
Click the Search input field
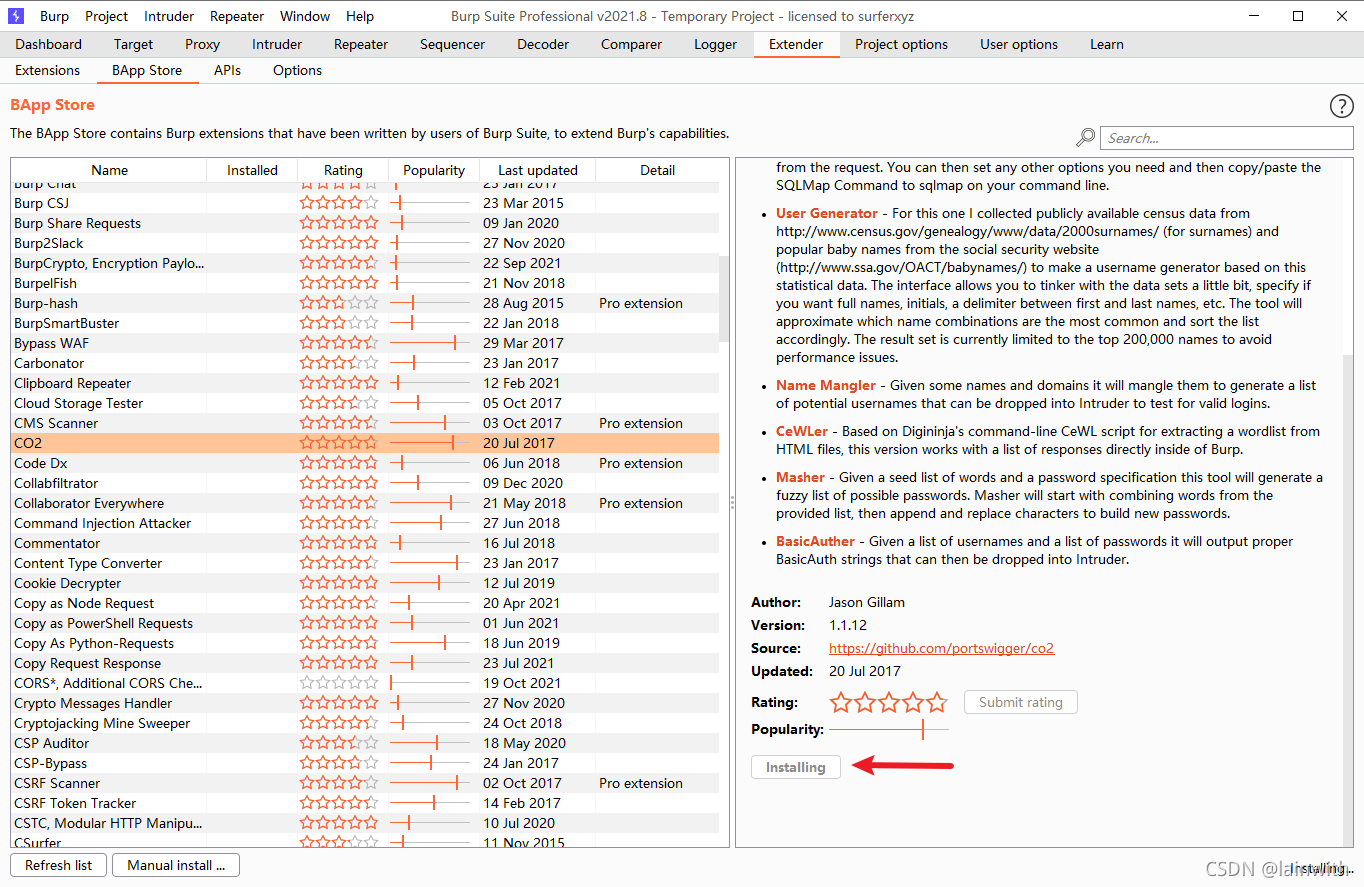point(1227,138)
